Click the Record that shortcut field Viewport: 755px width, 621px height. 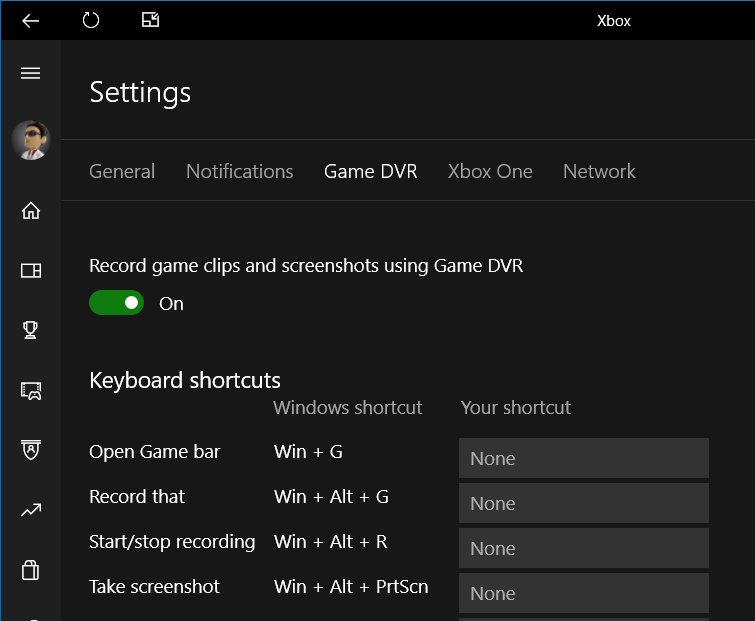pyautogui.click(x=584, y=503)
